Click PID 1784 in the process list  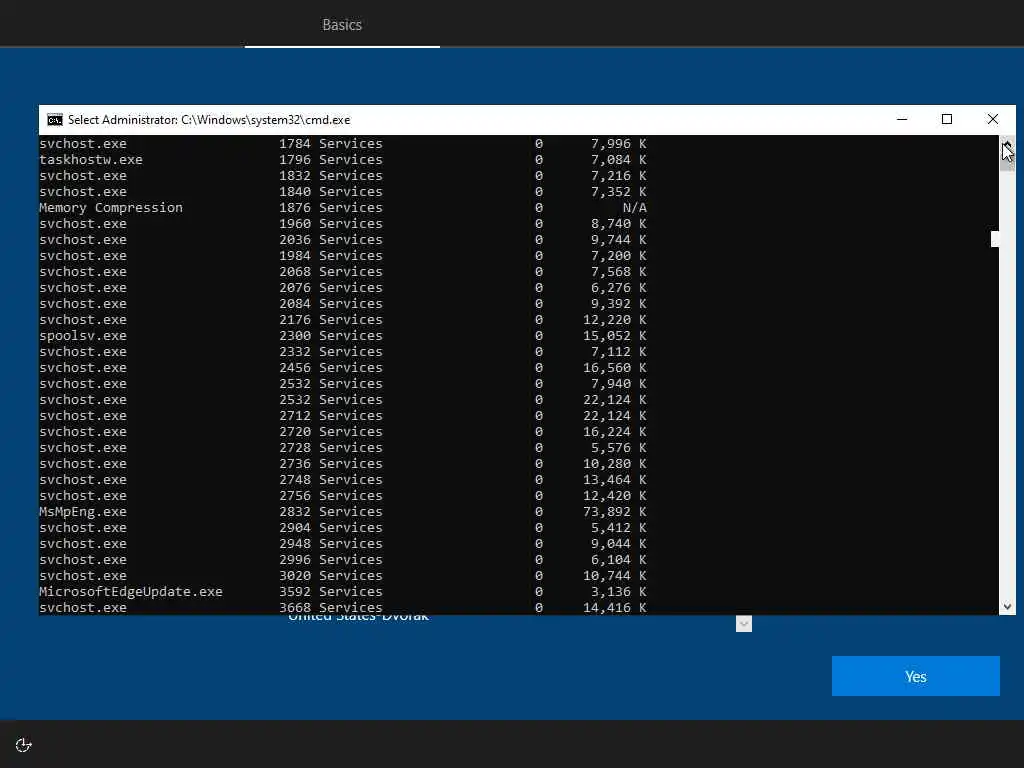coord(295,144)
